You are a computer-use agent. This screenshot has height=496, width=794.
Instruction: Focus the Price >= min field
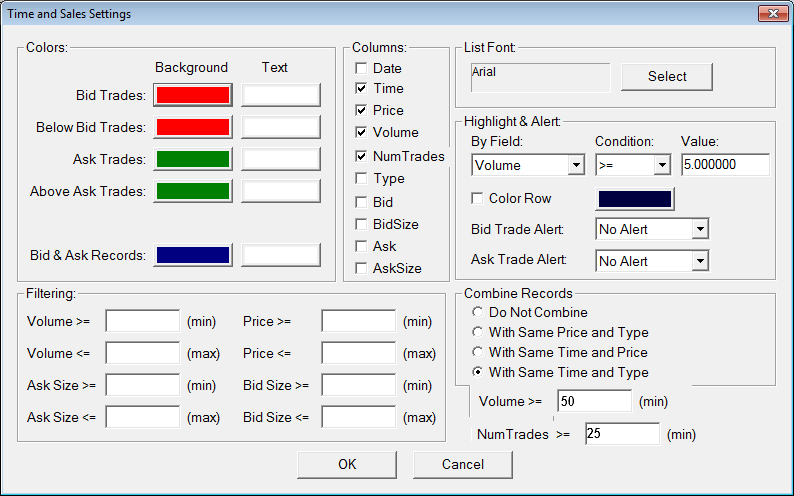[359, 321]
